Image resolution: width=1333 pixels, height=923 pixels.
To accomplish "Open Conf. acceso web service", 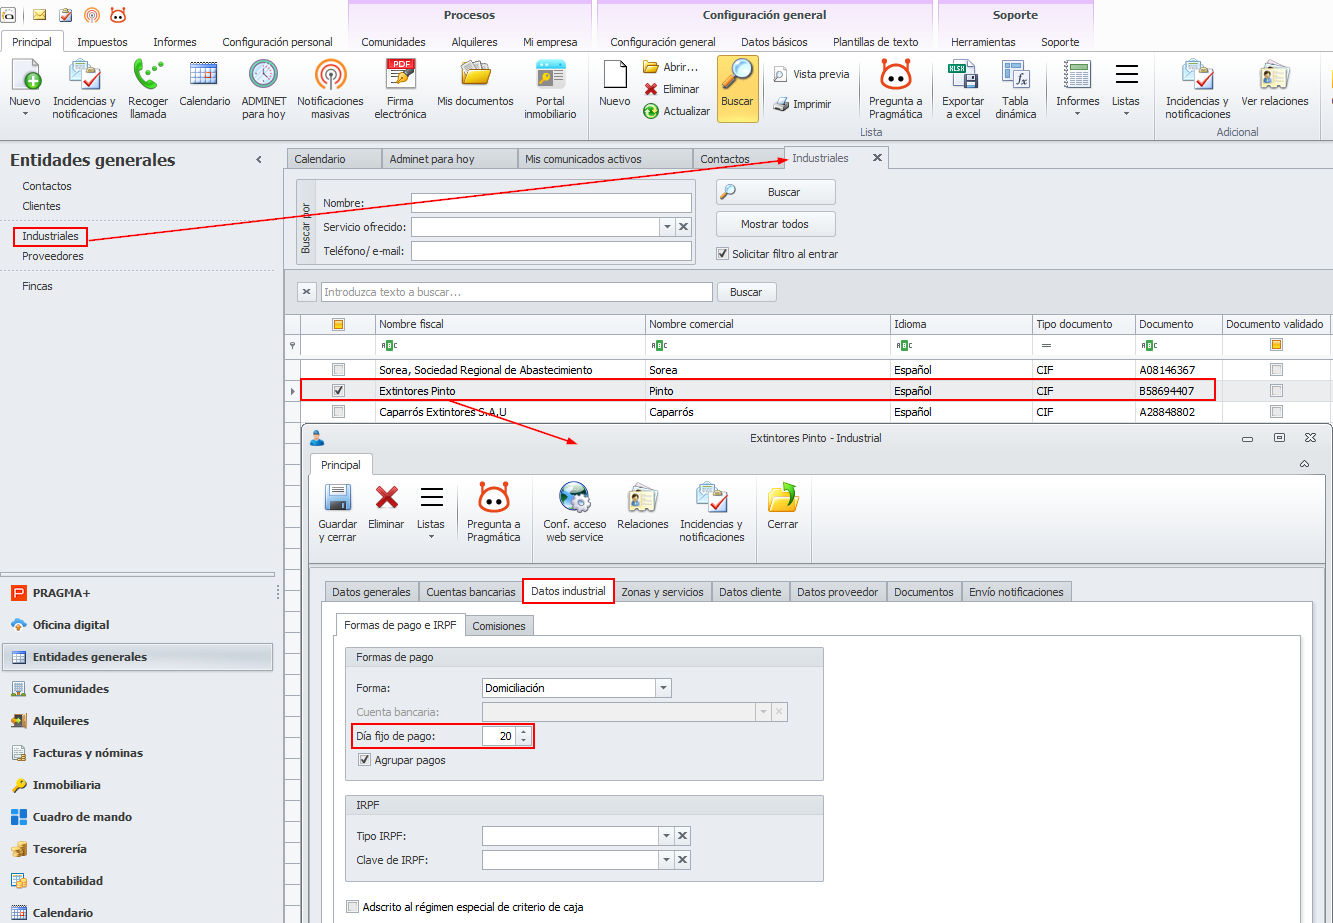I will coord(574,514).
